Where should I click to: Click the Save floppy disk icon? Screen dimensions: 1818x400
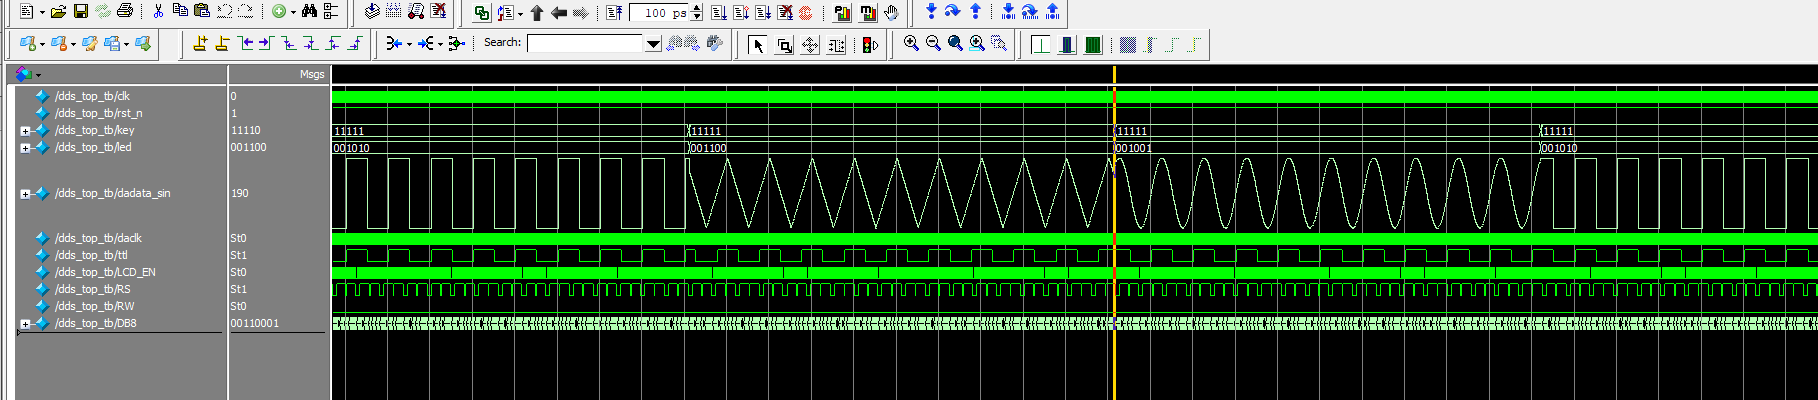click(x=81, y=11)
